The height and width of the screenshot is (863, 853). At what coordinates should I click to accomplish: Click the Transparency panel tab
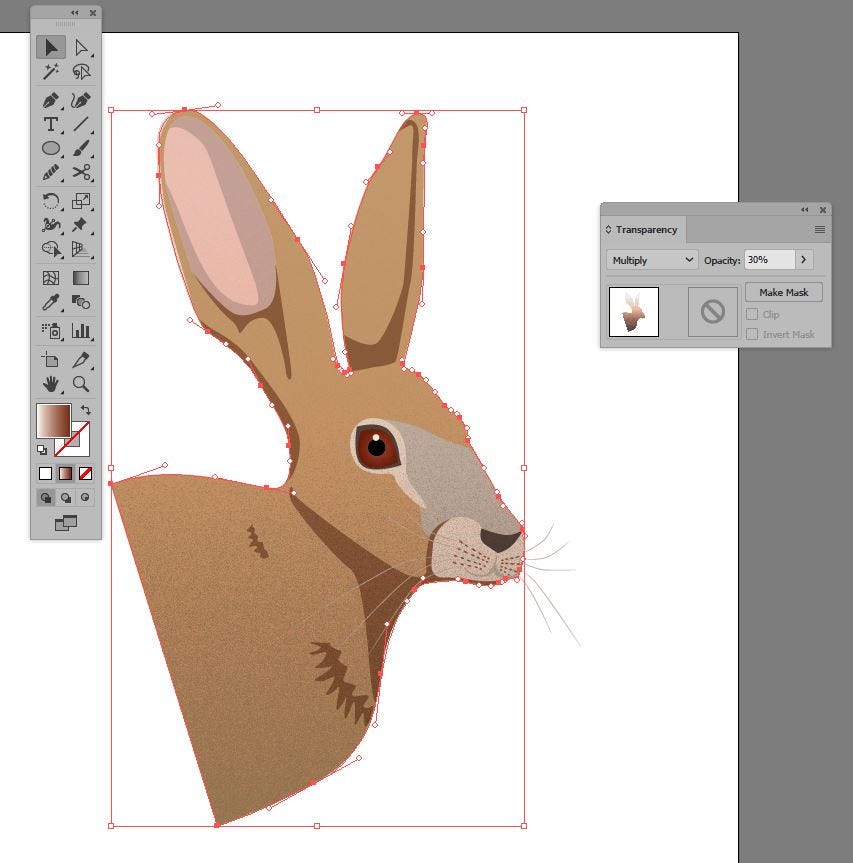point(645,230)
